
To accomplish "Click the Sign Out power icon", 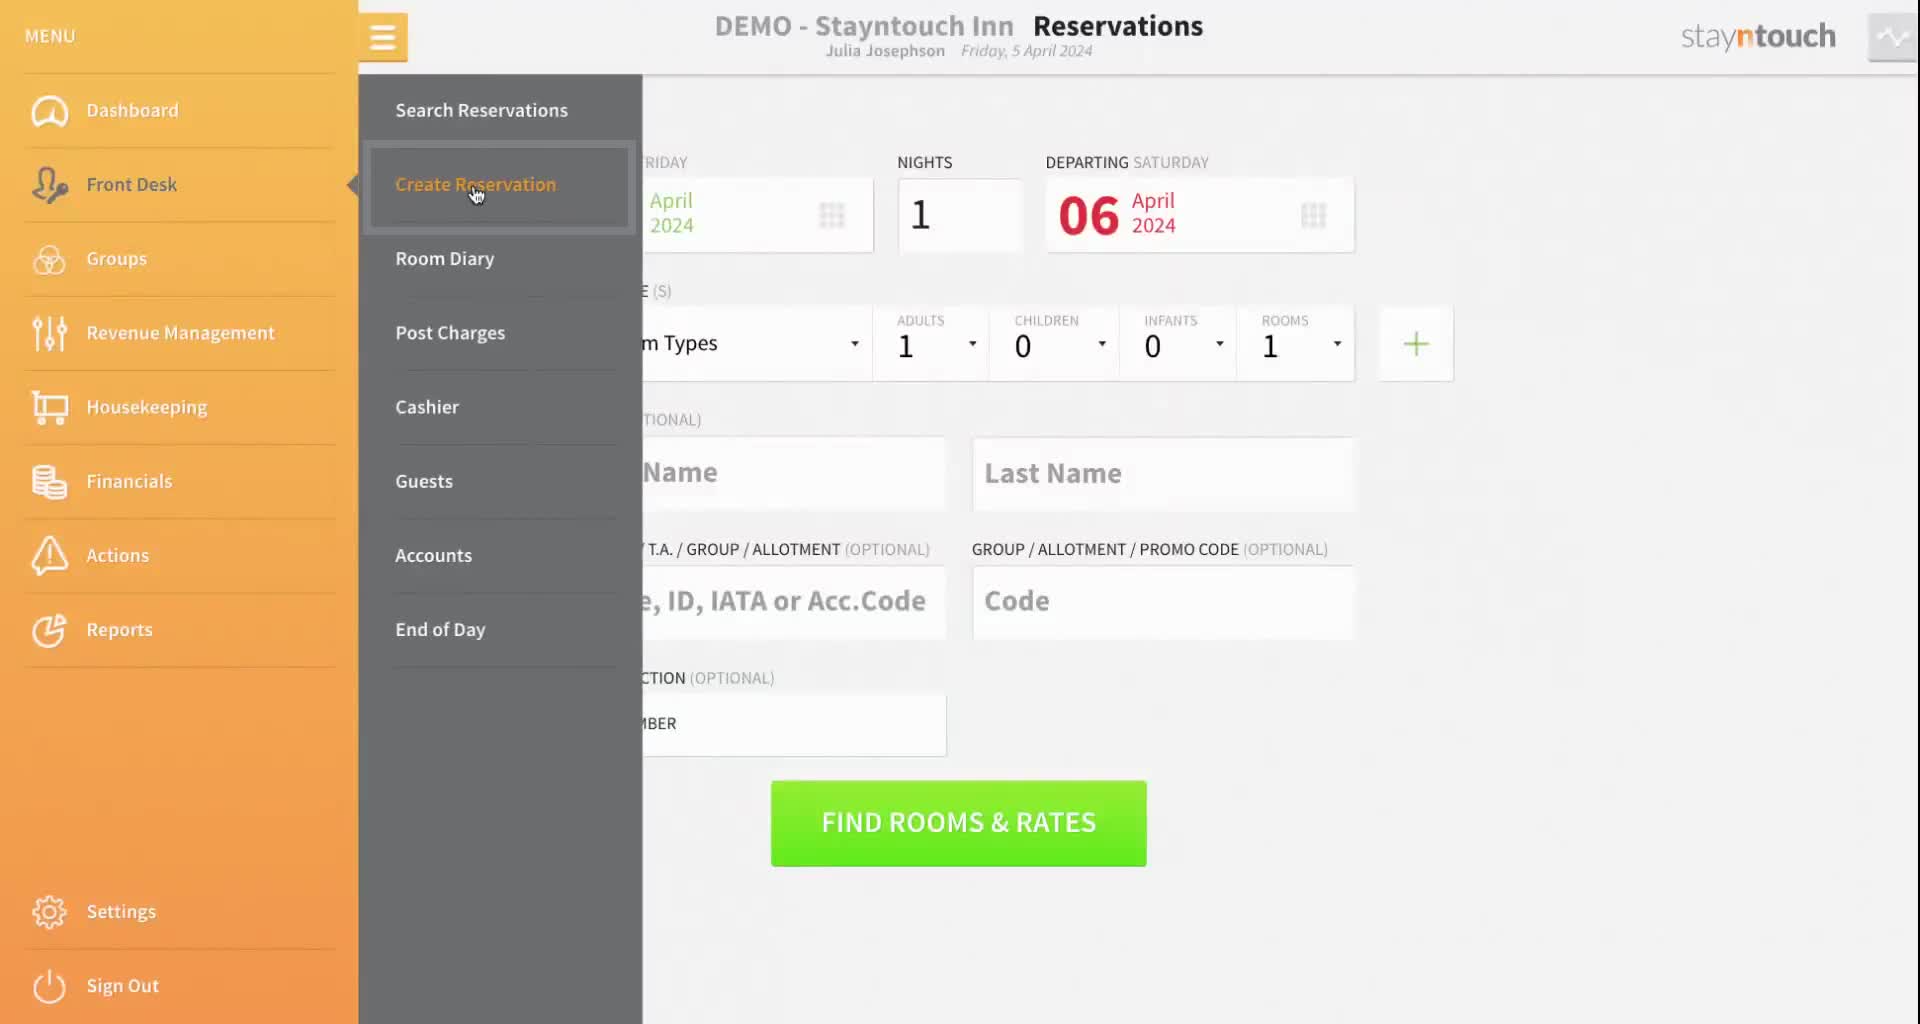I will click(x=49, y=986).
